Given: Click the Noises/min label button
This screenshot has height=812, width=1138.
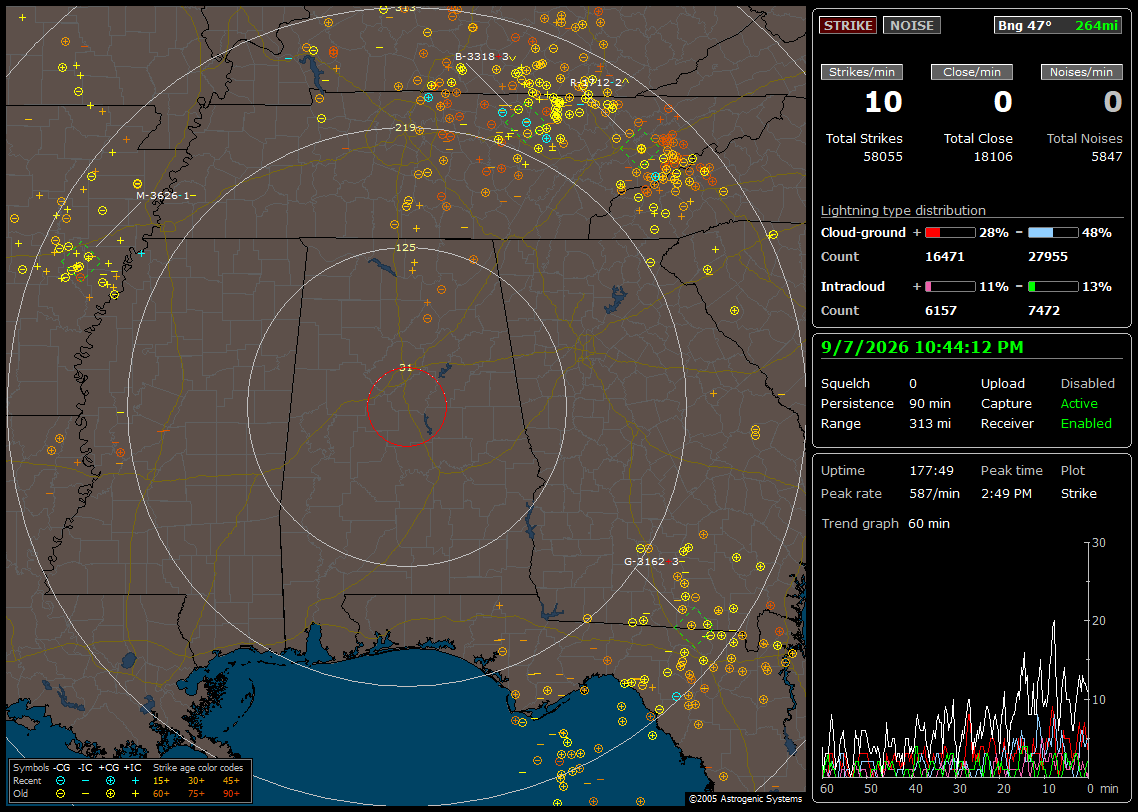Looking at the screenshot, I should (1081, 72).
